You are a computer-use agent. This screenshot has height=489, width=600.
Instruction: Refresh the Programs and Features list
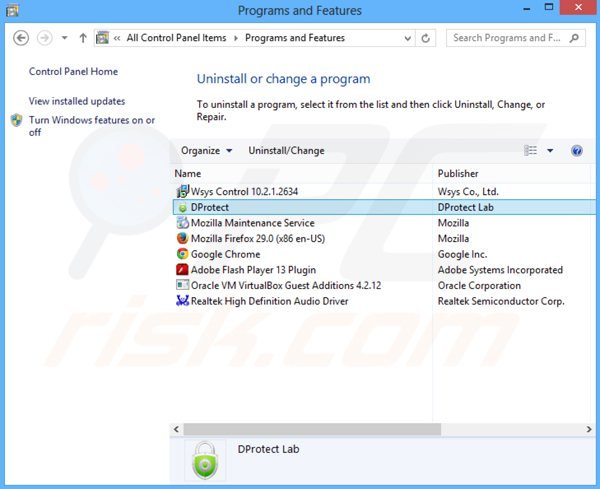[425, 38]
